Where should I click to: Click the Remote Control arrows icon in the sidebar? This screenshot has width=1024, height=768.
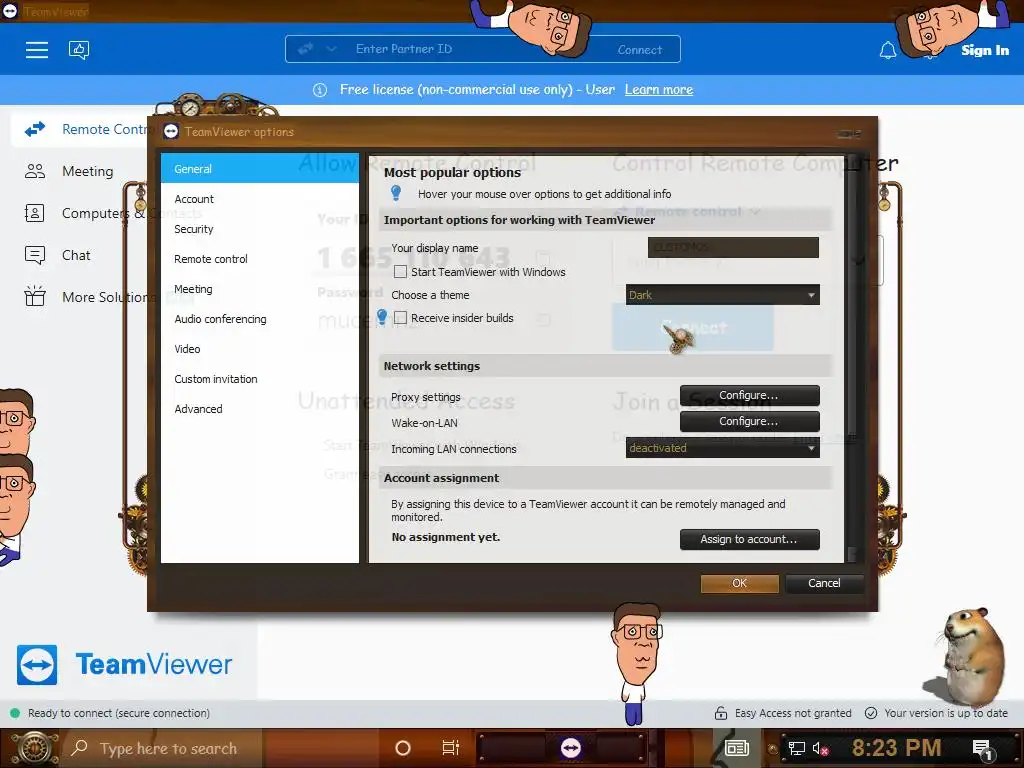[35, 129]
